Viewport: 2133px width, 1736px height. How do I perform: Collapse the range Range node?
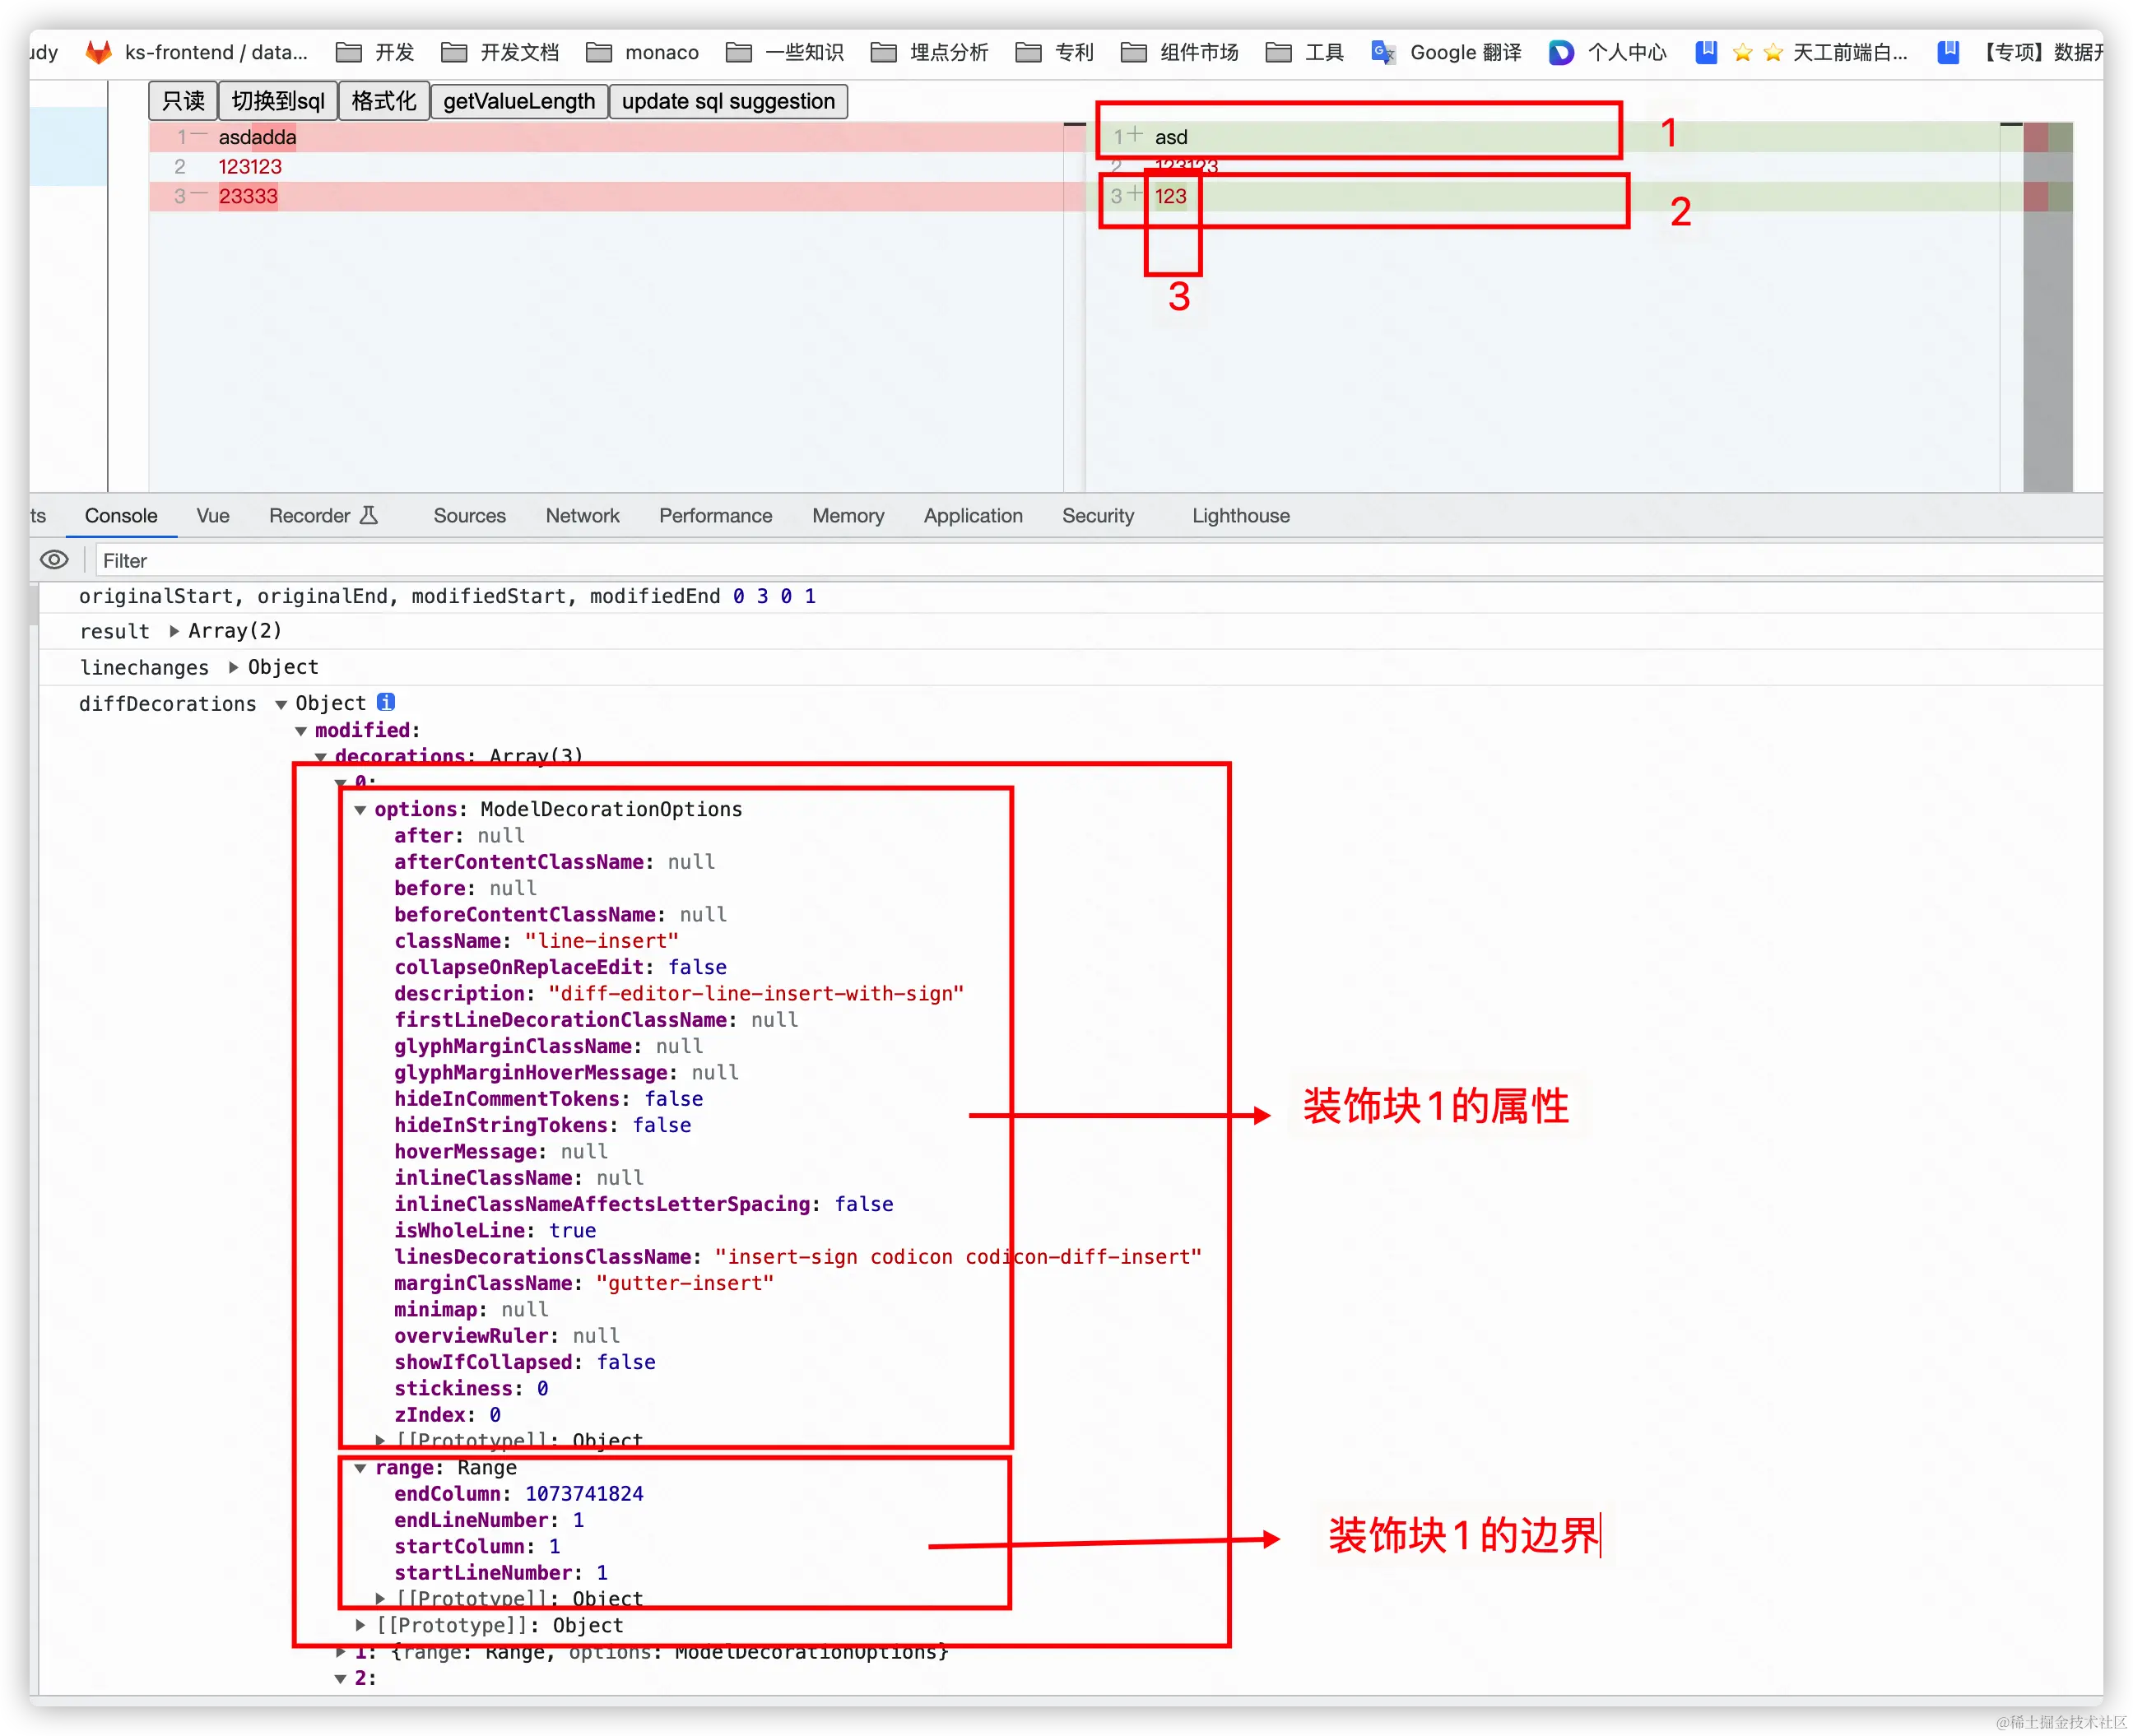360,1468
